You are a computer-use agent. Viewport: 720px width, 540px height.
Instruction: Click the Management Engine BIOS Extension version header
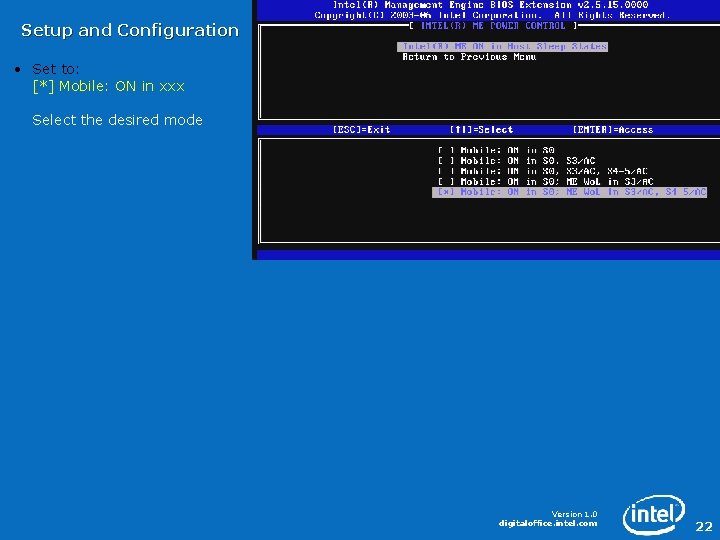click(490, 5)
